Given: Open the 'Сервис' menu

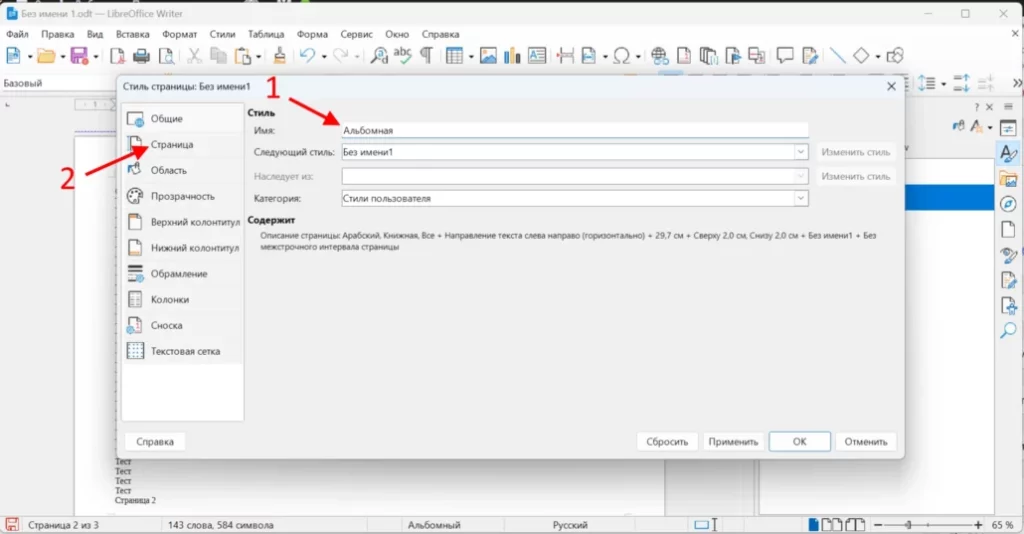Looking at the screenshot, I should click(357, 34).
